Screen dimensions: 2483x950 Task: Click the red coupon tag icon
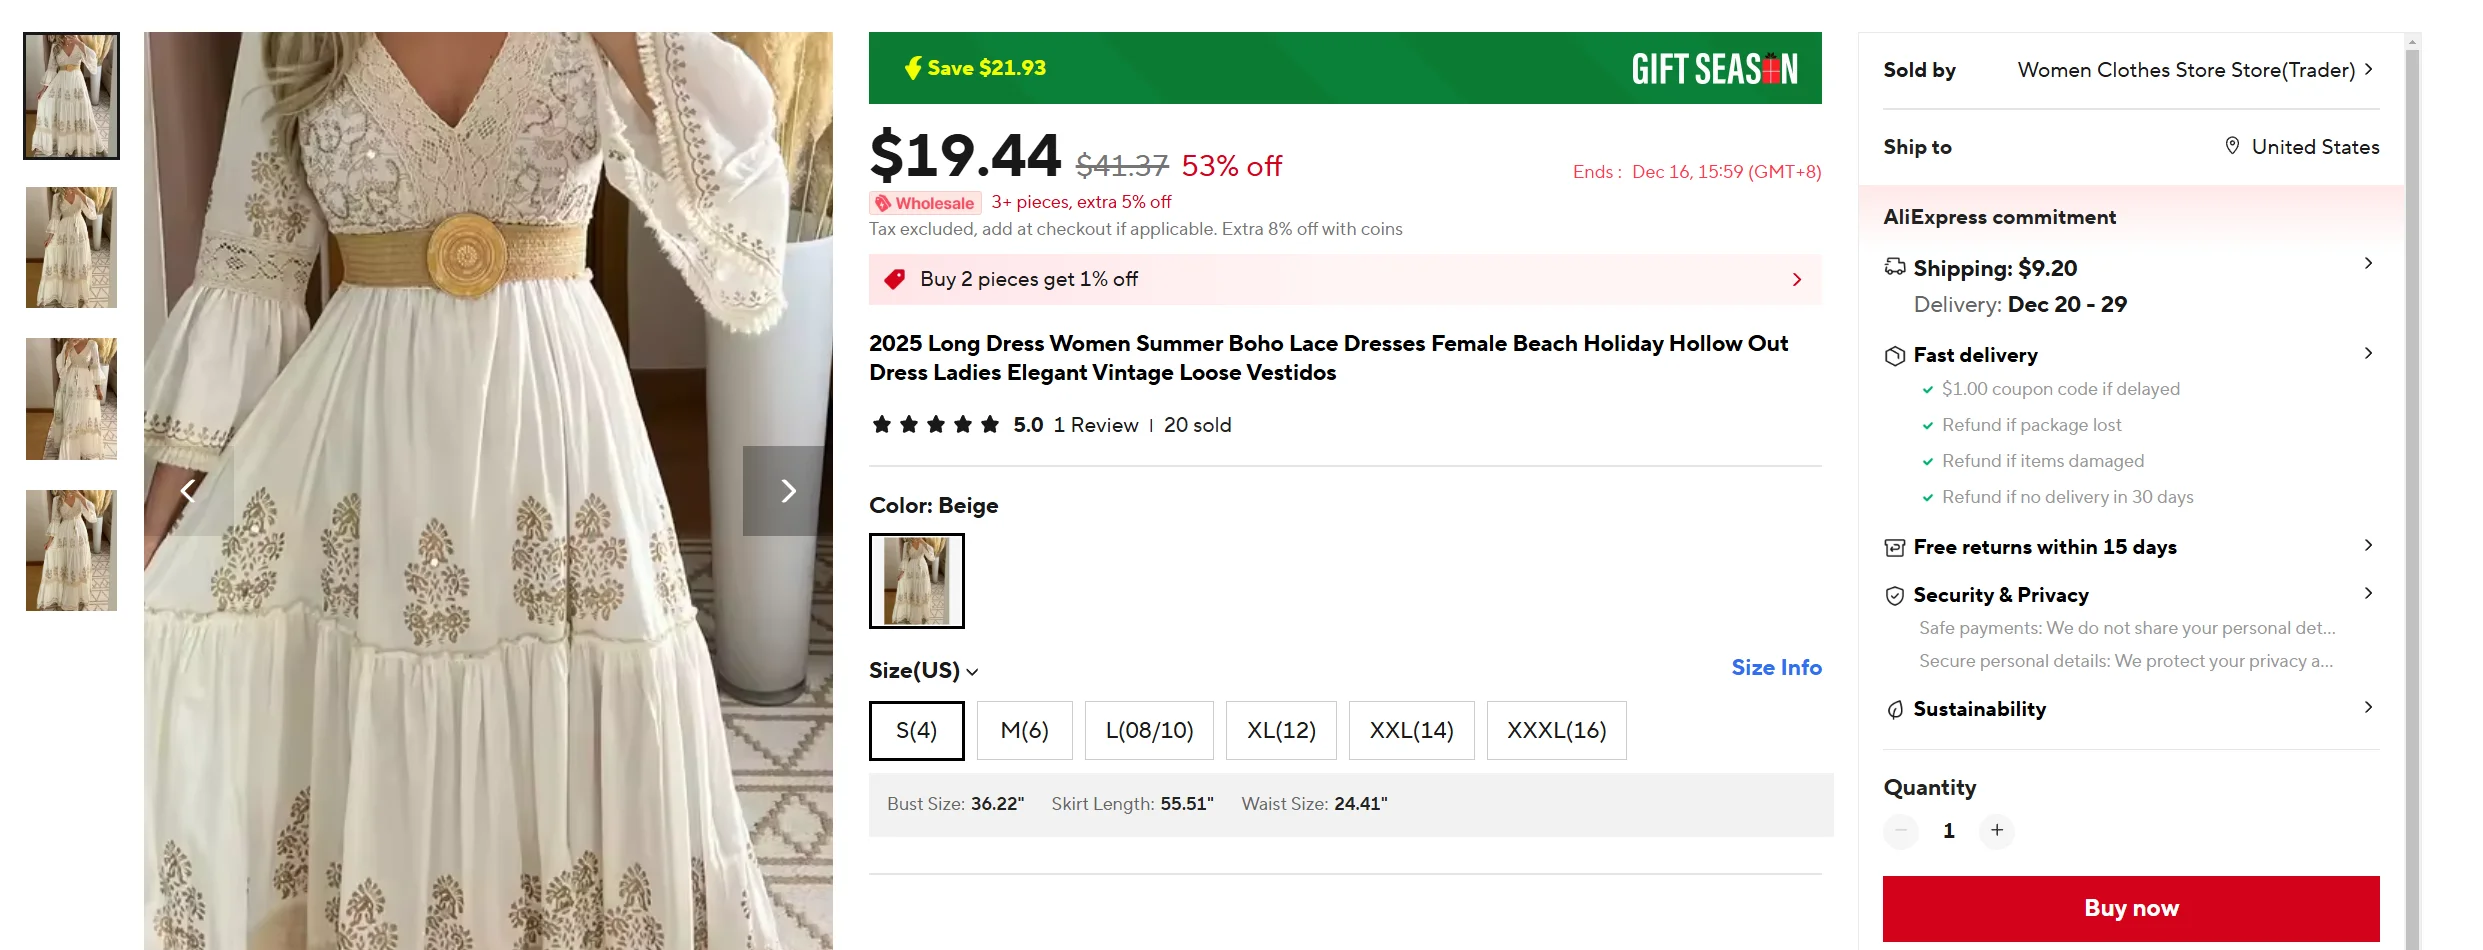894,279
